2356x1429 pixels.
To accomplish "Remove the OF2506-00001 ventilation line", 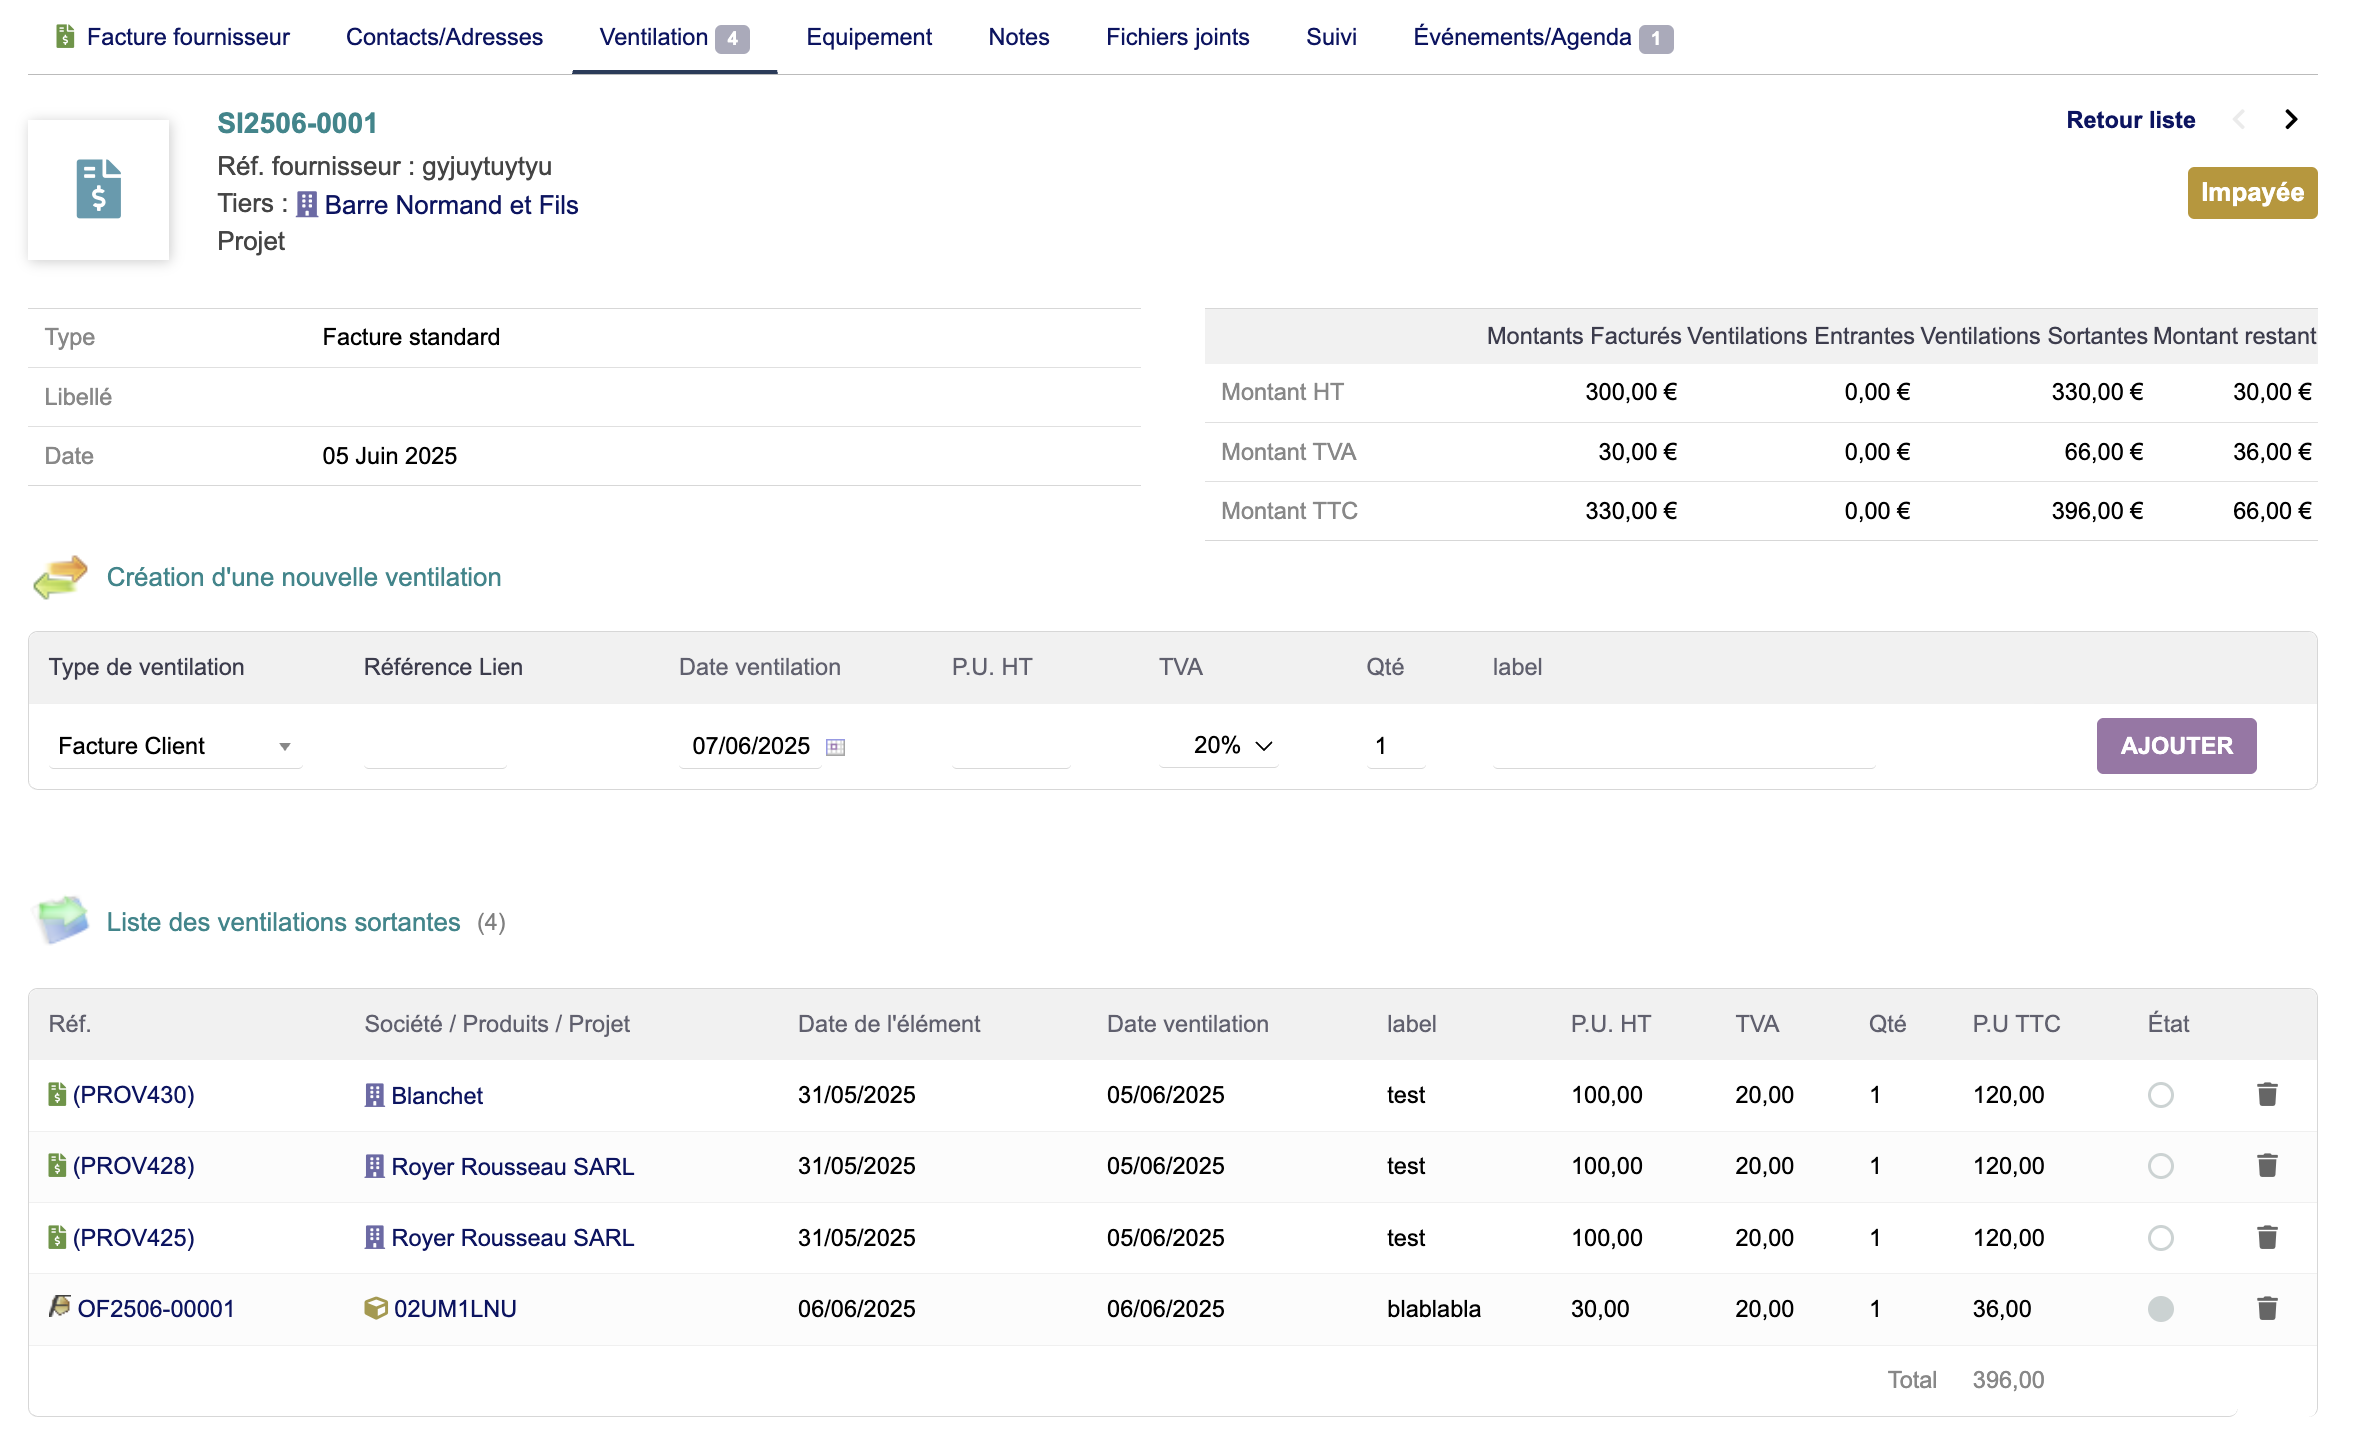I will pos(2266,1308).
